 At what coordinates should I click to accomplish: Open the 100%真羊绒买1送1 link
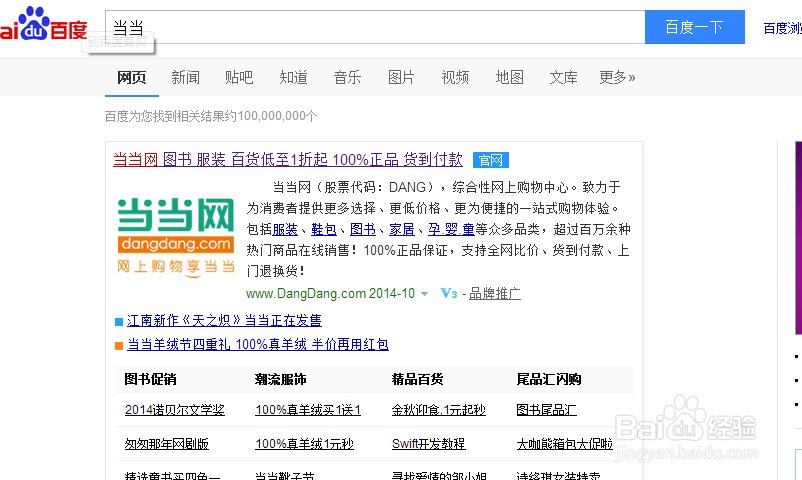(308, 410)
